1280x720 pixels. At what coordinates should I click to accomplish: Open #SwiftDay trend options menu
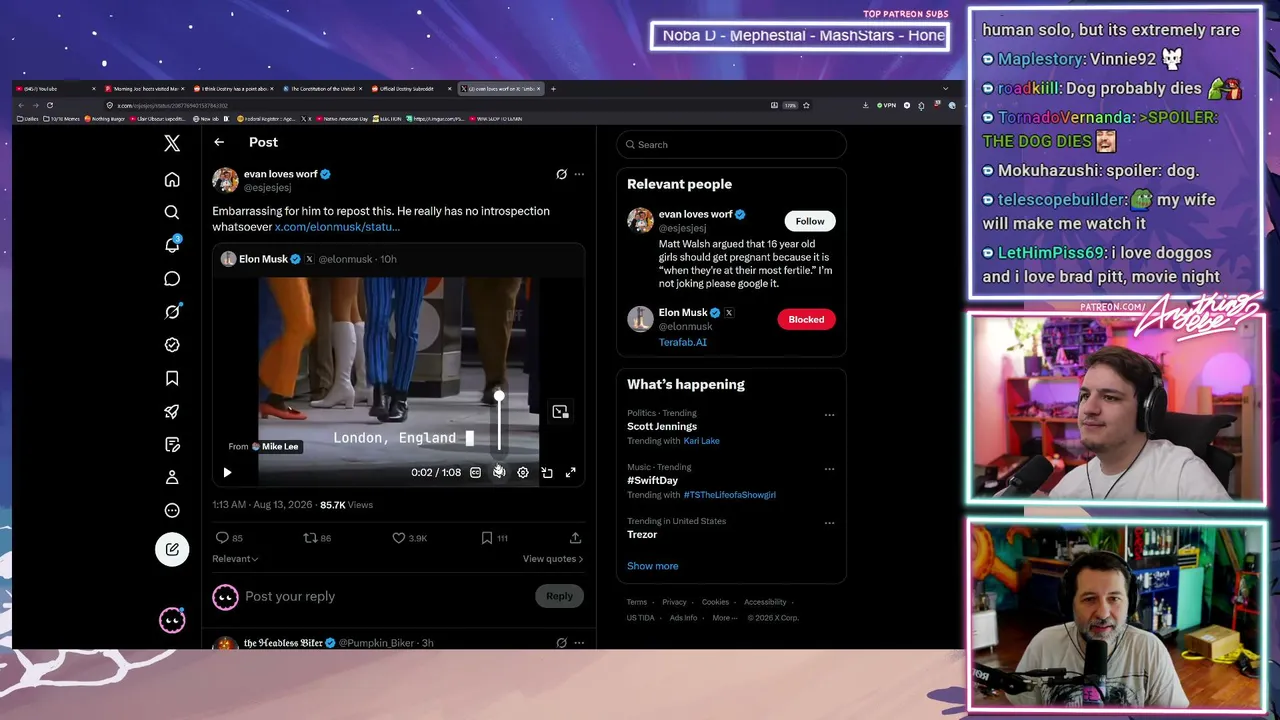[829, 469]
